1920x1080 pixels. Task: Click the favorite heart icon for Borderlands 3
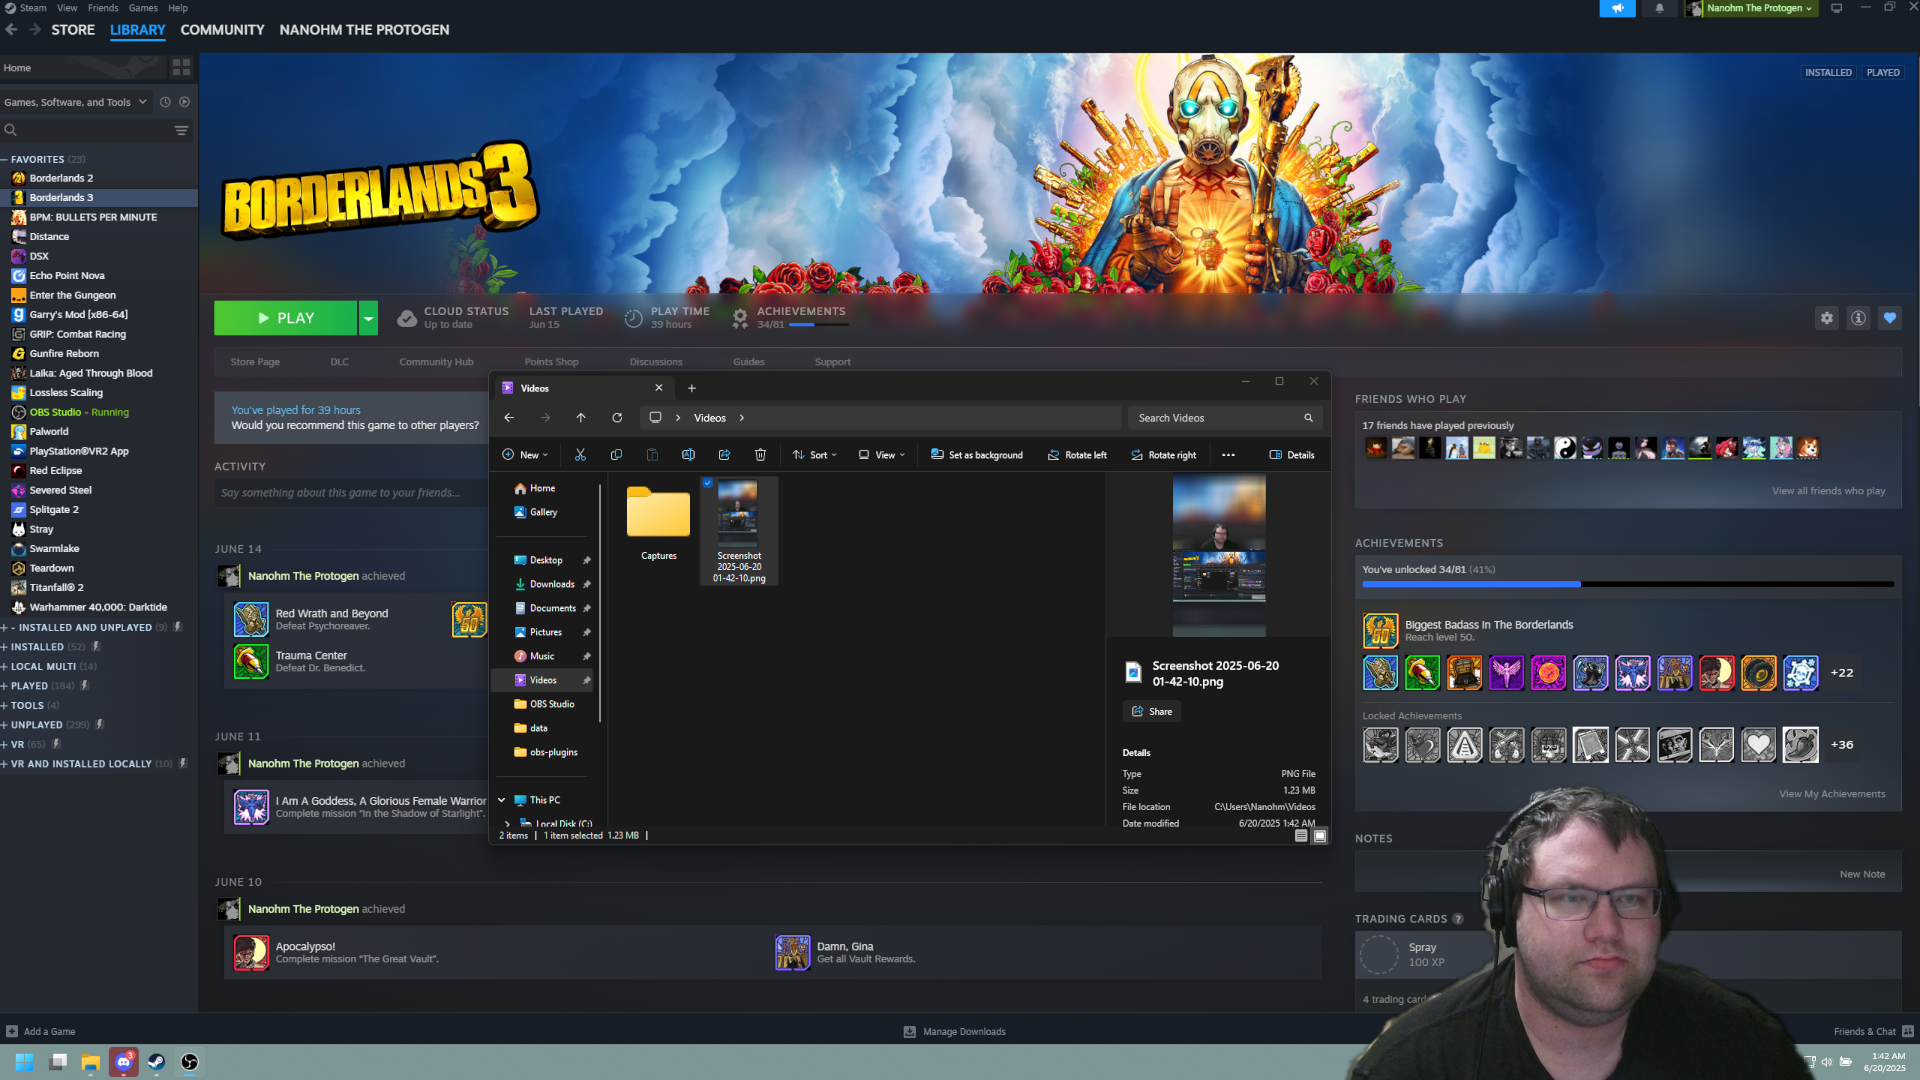pyautogui.click(x=1889, y=318)
